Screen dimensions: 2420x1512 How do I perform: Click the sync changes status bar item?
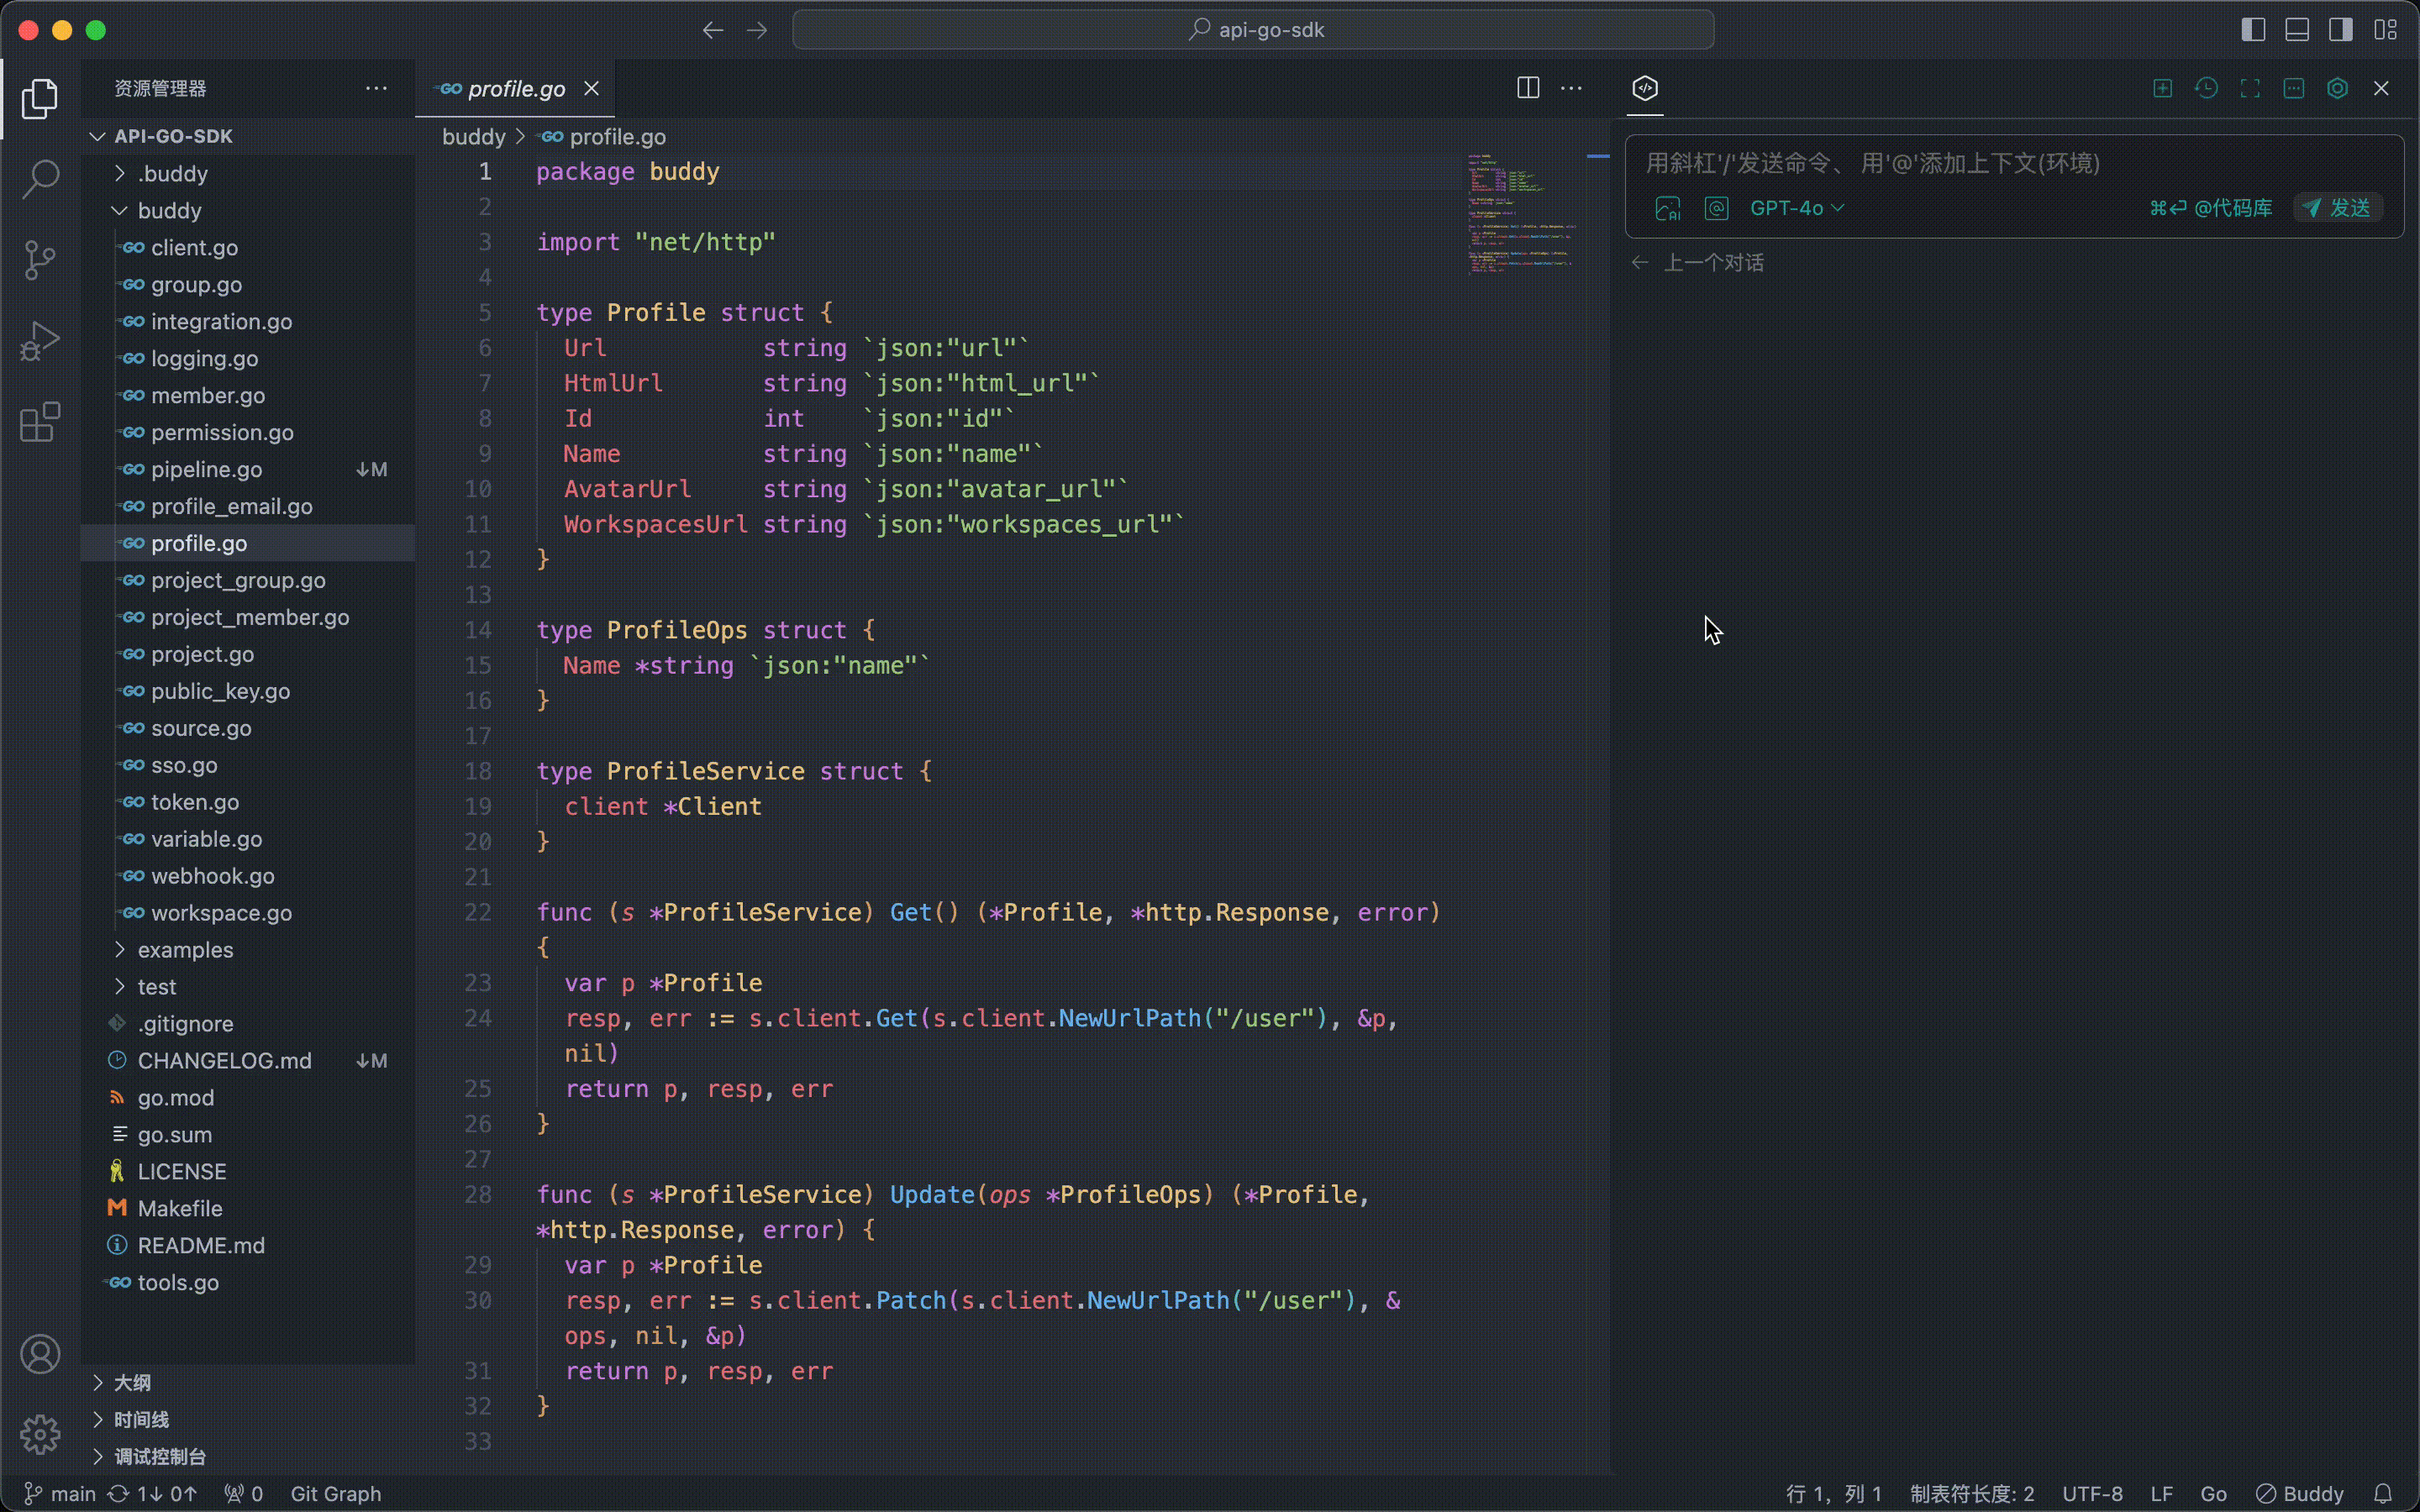(153, 1493)
